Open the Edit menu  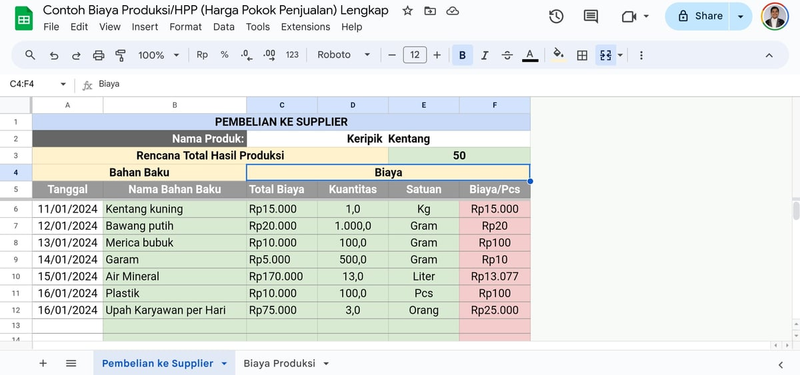click(79, 27)
